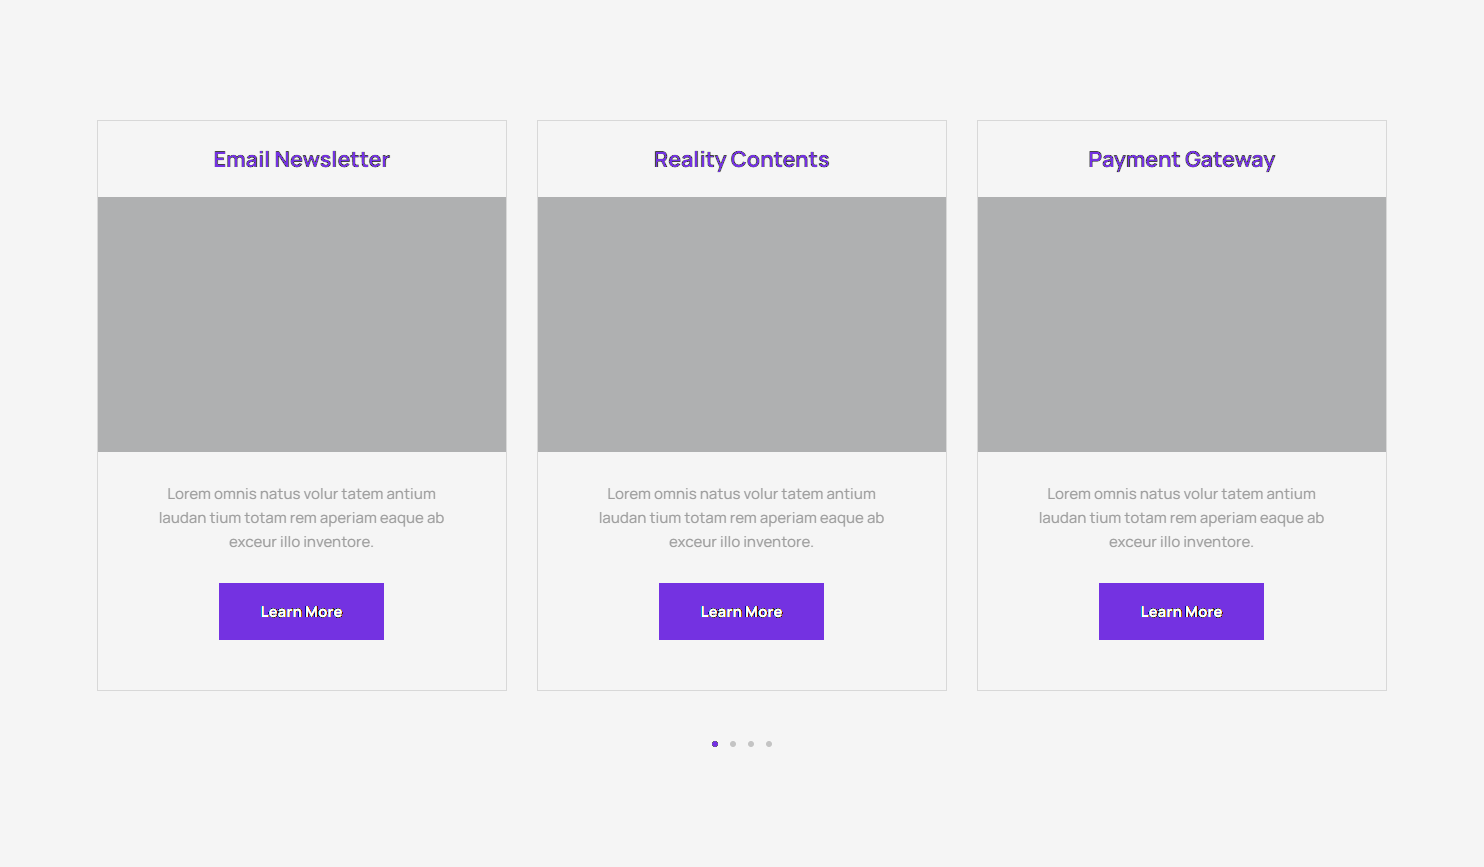Click the Payment Gateway description paragraph
The height and width of the screenshot is (867, 1484).
coord(1181,518)
